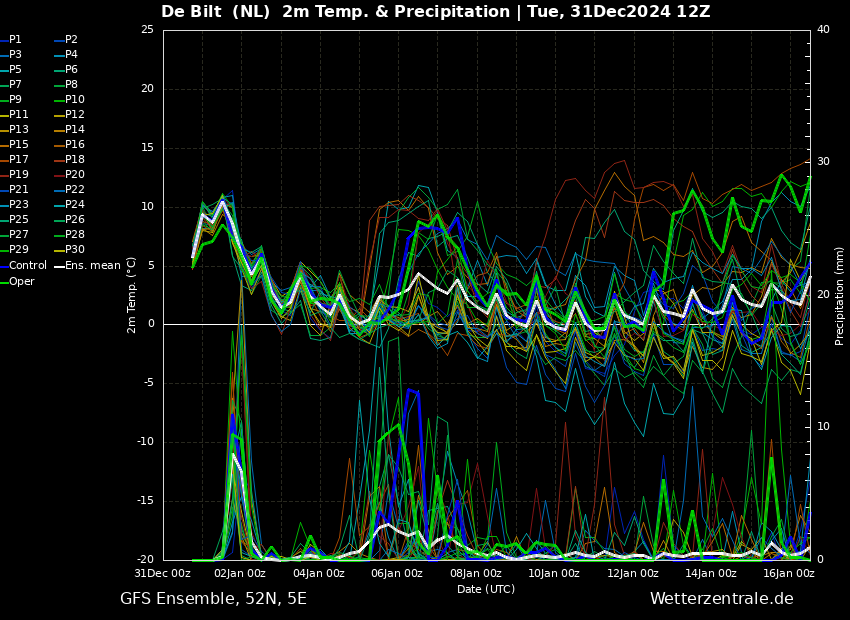Click the 16Jan 00z date axis label

pos(789,573)
